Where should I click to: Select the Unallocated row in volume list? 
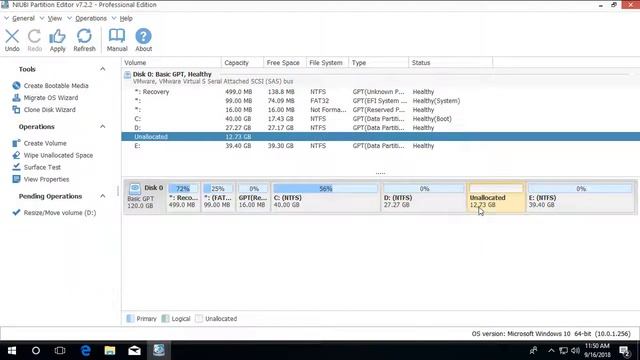tap(380, 137)
